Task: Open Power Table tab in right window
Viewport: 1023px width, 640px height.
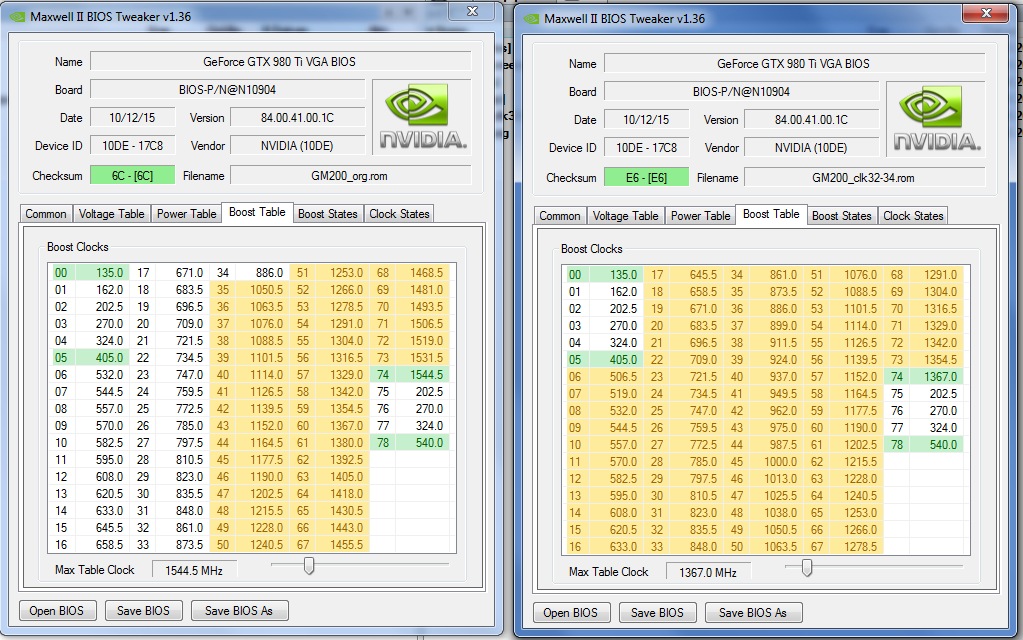Action: pos(701,216)
